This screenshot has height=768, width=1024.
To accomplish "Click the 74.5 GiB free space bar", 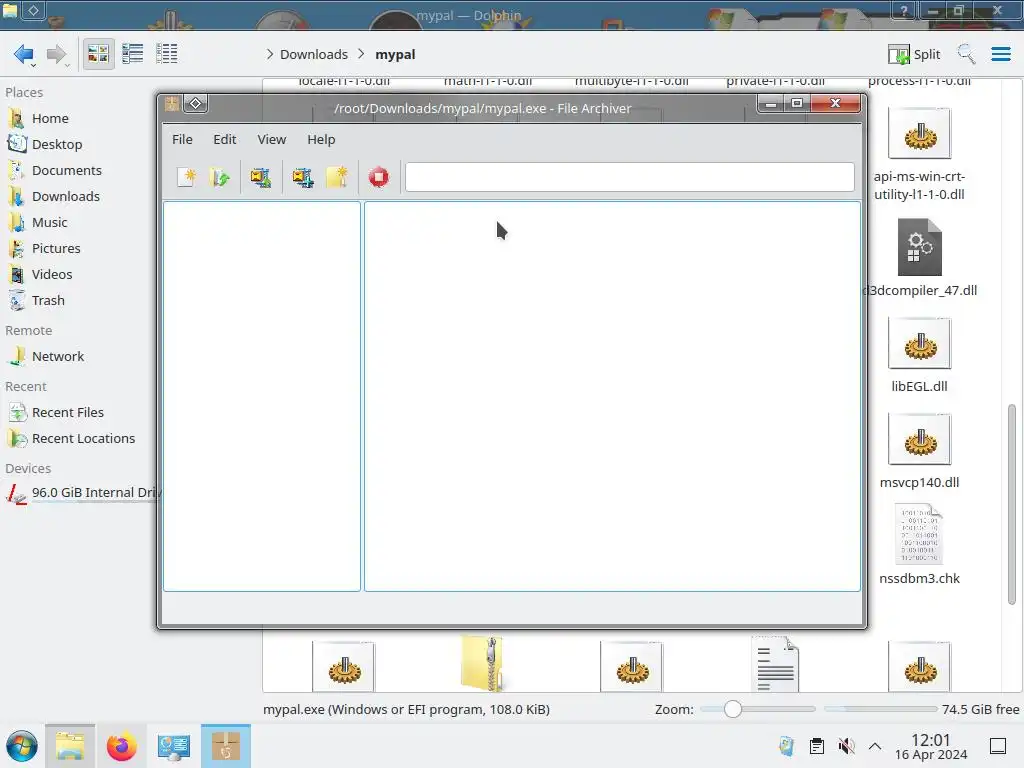I will (x=880, y=709).
